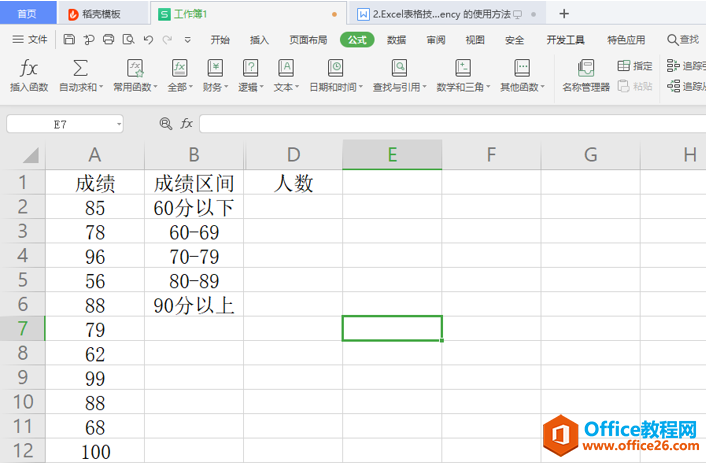Click the Export to PDF icon in quick toolbar
706x463 pixels.
89,40
